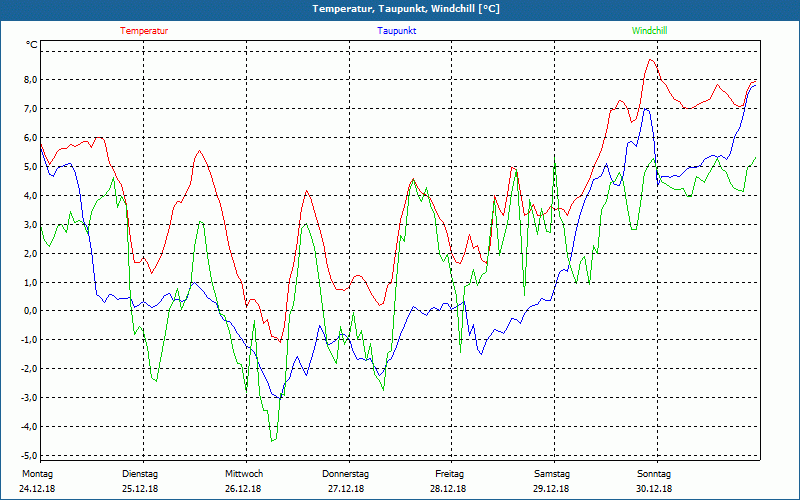
Task: Click the Freitag day label
Action: (449, 474)
